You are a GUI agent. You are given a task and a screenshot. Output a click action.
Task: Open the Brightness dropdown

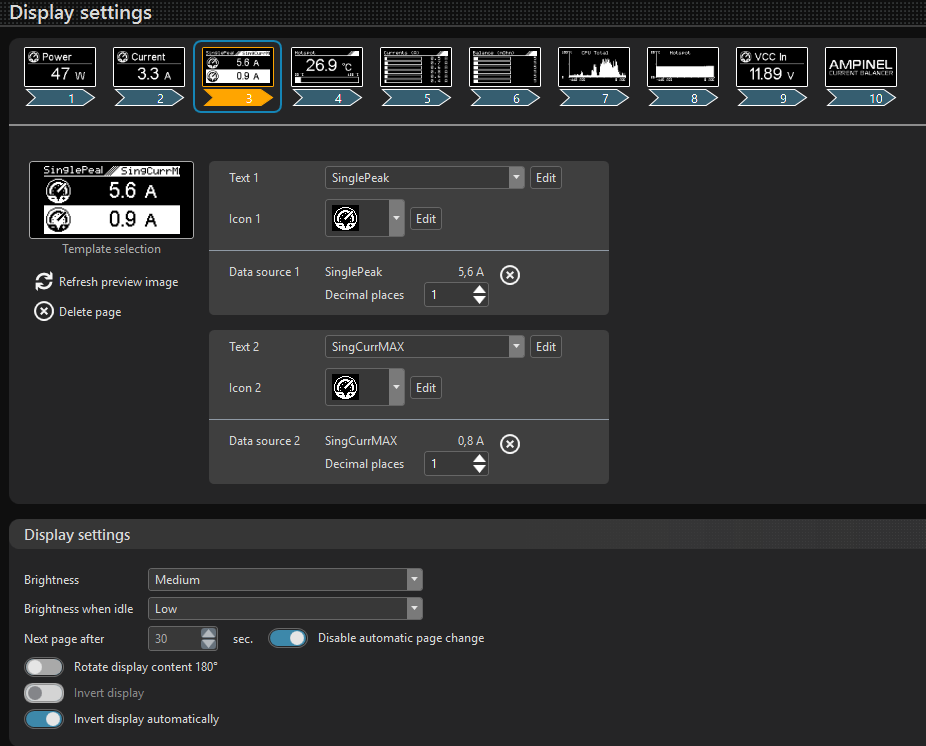pyautogui.click(x=285, y=580)
